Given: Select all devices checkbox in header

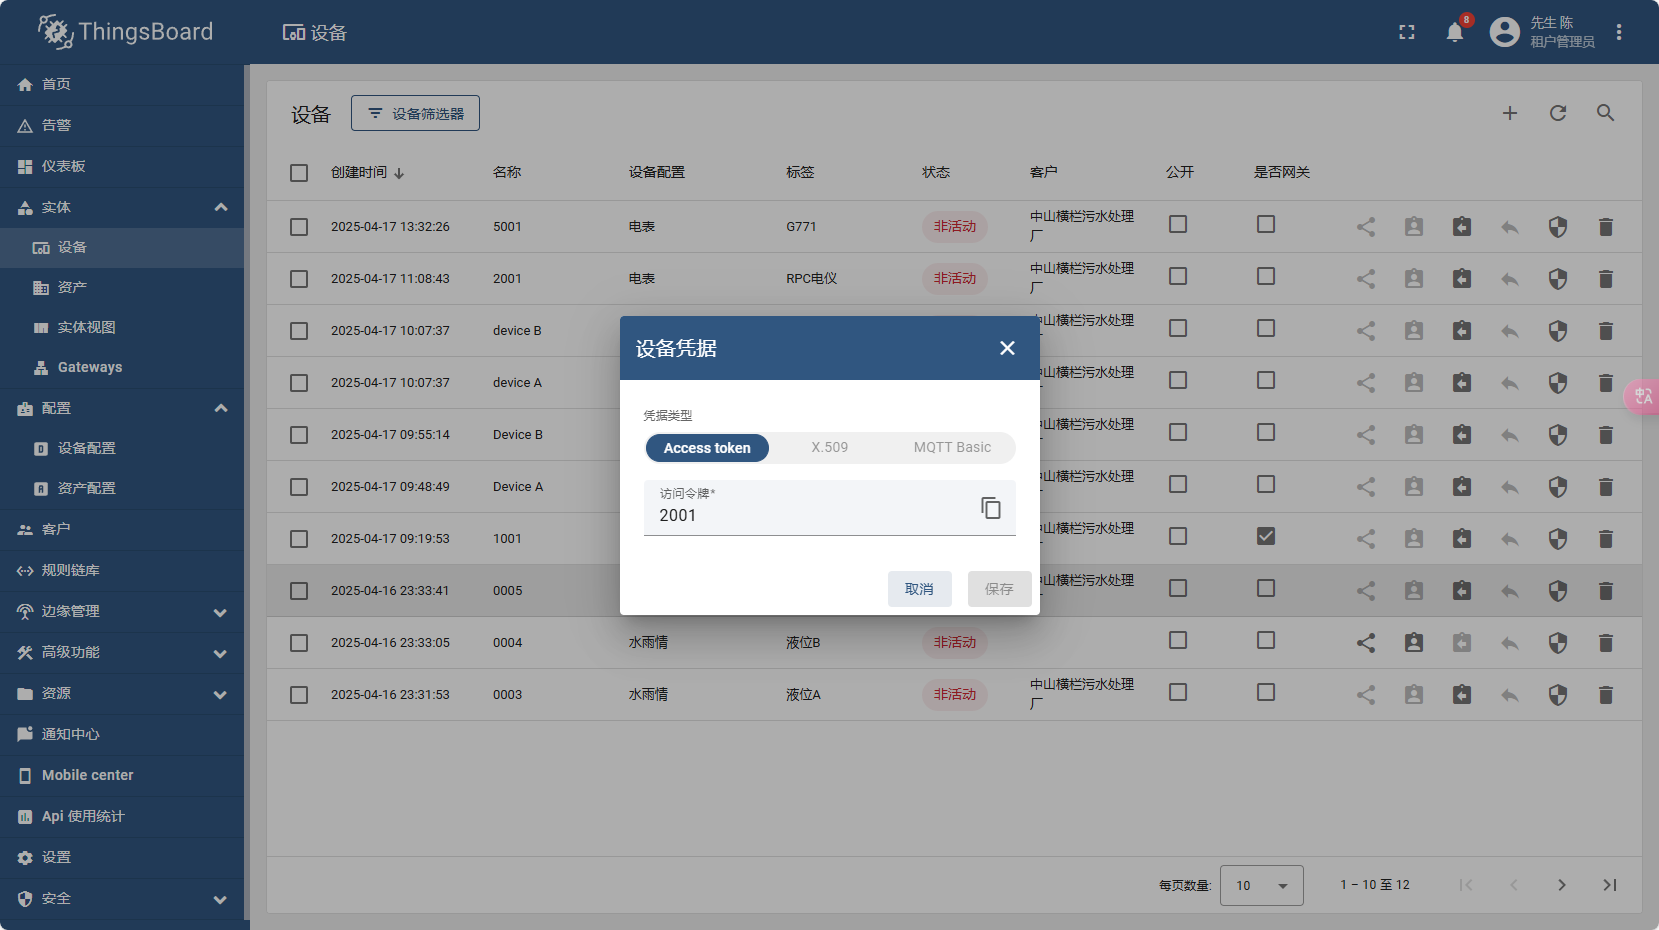Looking at the screenshot, I should (x=299, y=173).
